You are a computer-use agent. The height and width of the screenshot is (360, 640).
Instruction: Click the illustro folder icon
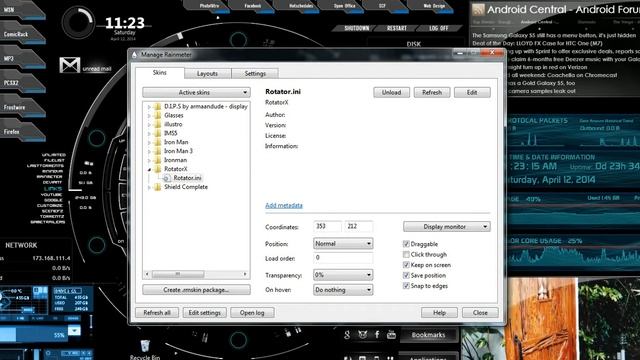click(158, 124)
